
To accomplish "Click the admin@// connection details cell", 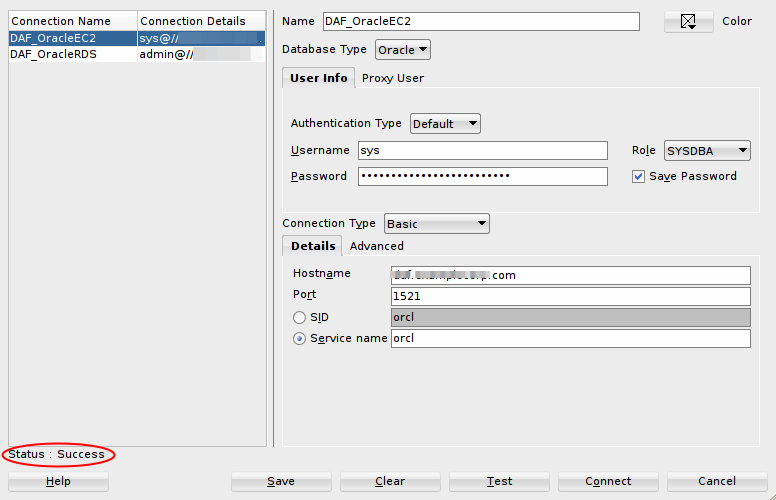I will tap(201, 54).
